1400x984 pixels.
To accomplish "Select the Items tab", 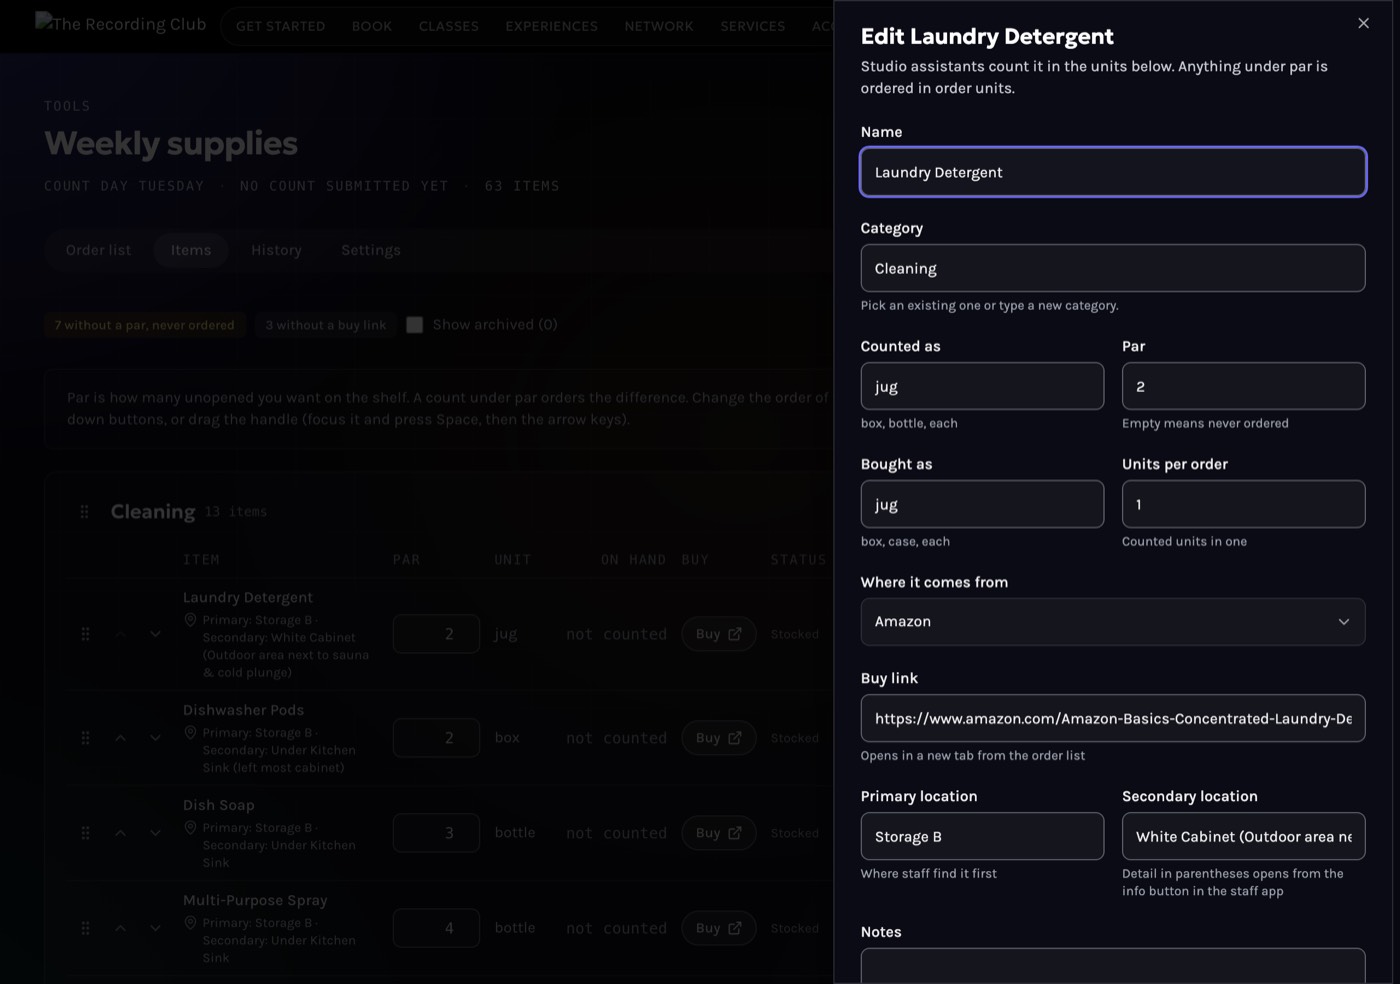I will click(191, 250).
